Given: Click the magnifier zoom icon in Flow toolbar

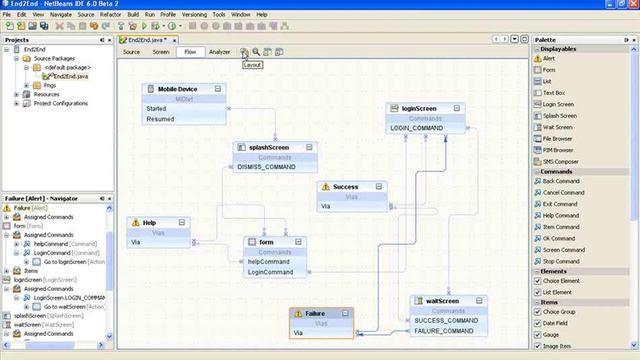Looking at the screenshot, I should (256, 52).
